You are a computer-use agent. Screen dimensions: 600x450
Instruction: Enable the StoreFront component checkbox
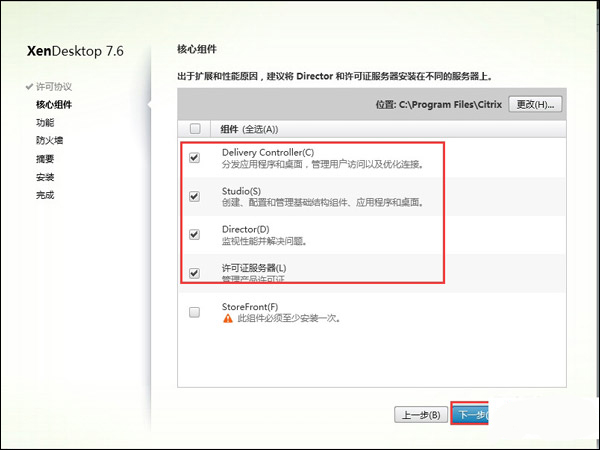(194, 312)
